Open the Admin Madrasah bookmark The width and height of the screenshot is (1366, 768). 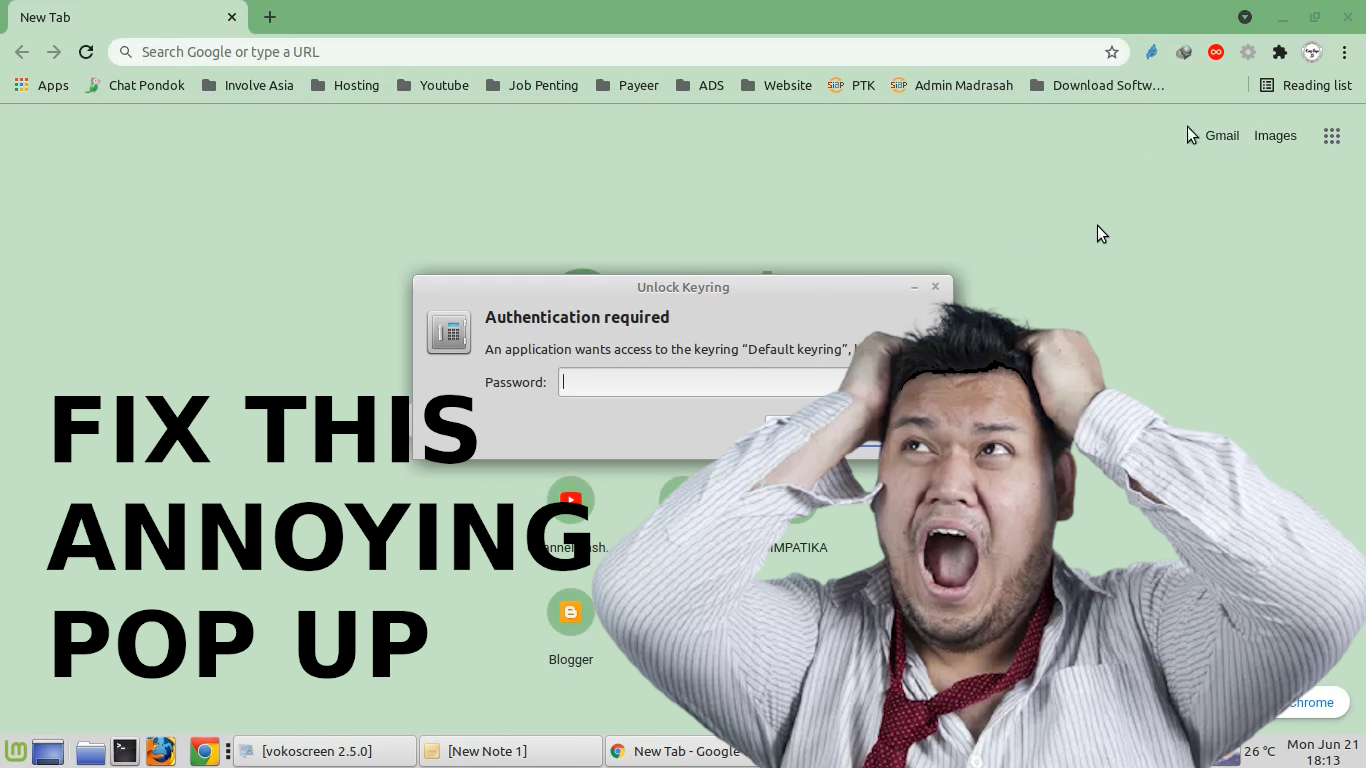click(x=951, y=85)
